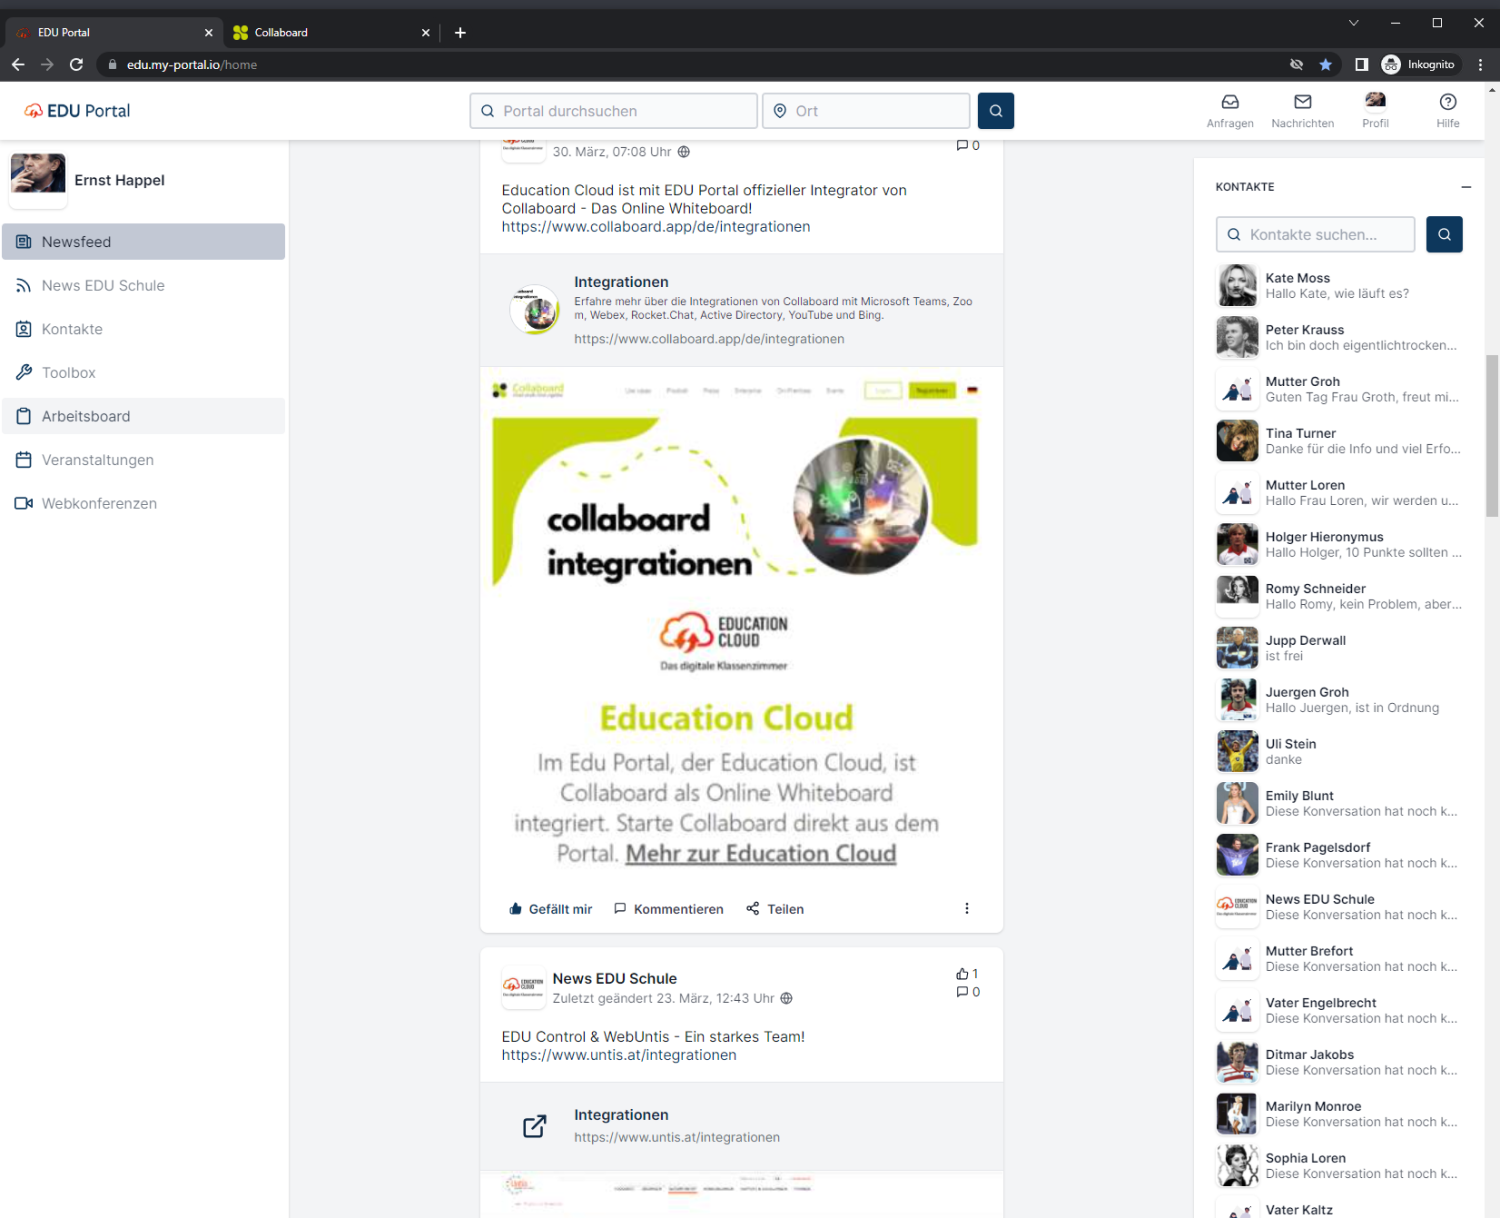Viewport: 1500px width, 1218px height.
Task: Like the Collaboard post with Gefällt mir
Action: (x=549, y=908)
